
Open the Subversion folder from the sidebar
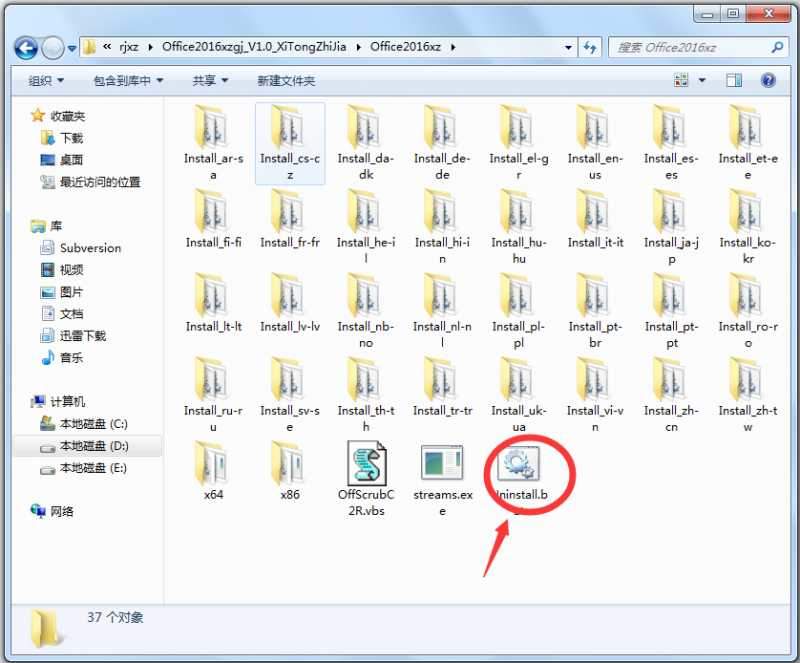(92, 247)
